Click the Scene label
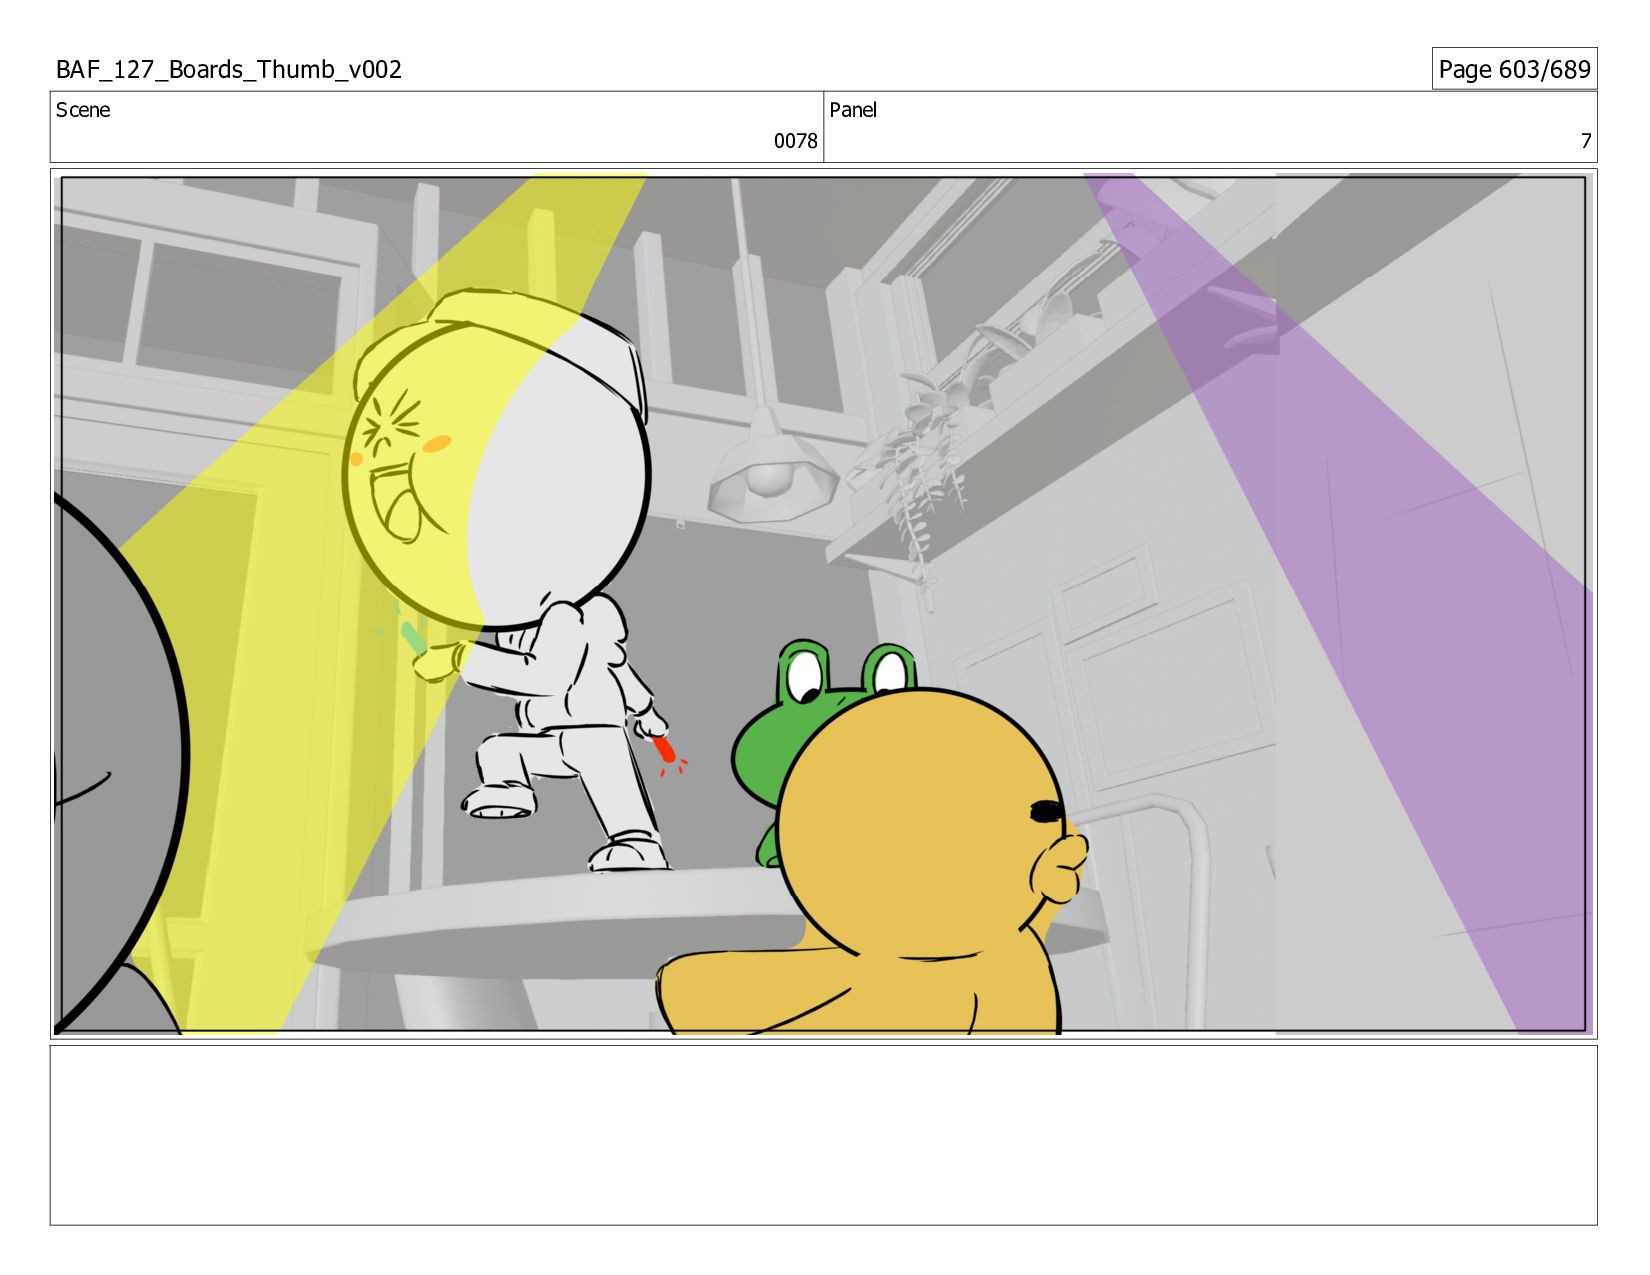Screen dimensions: 1650x1275 pyautogui.click(x=83, y=110)
